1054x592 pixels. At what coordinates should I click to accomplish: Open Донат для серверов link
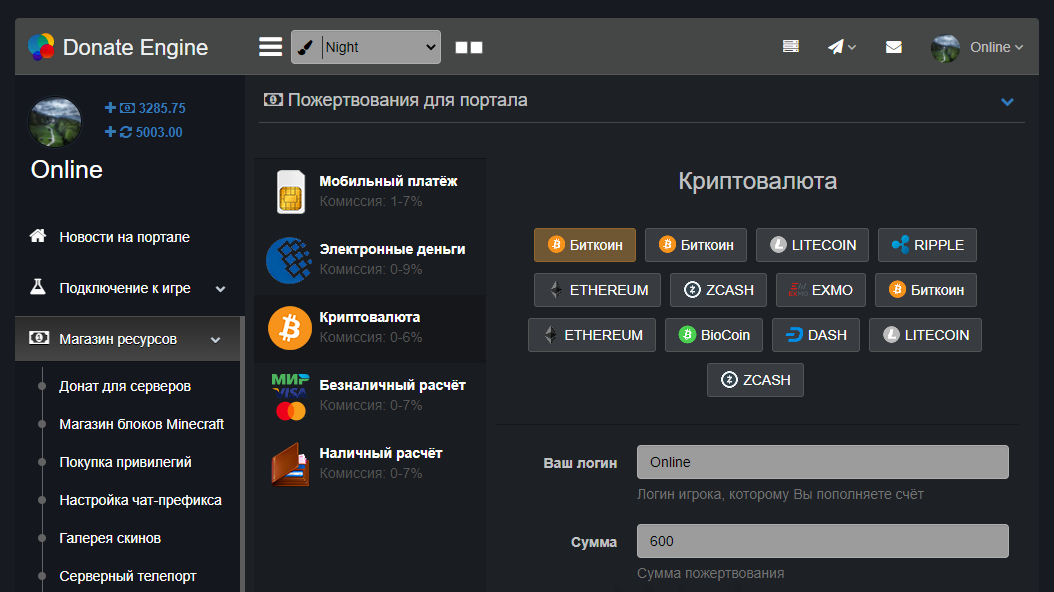pos(125,386)
